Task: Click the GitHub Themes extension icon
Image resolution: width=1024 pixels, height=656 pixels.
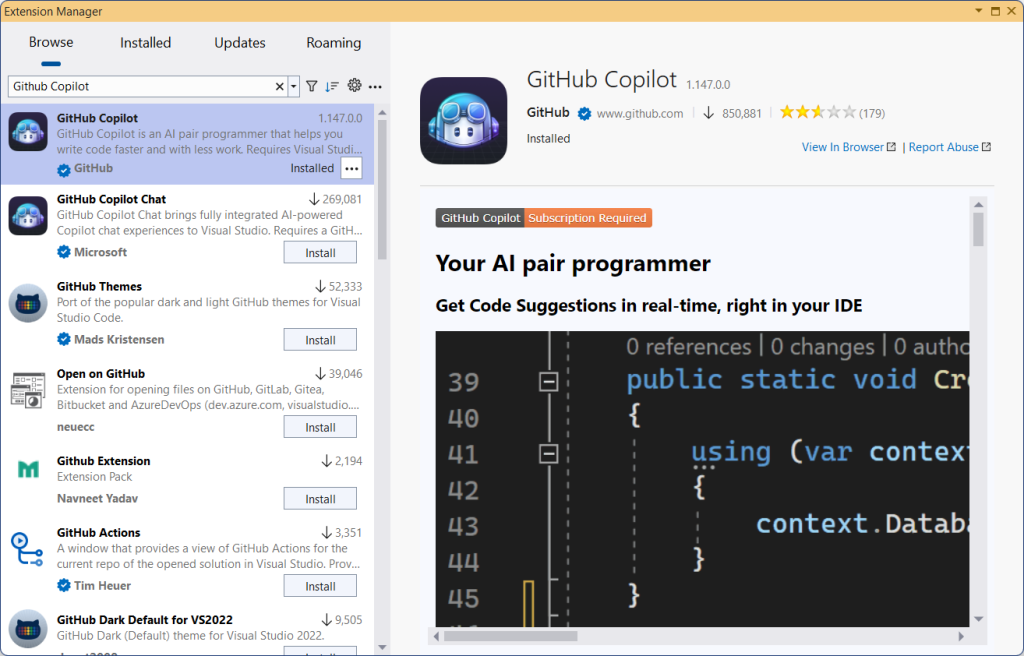Action: 27,303
